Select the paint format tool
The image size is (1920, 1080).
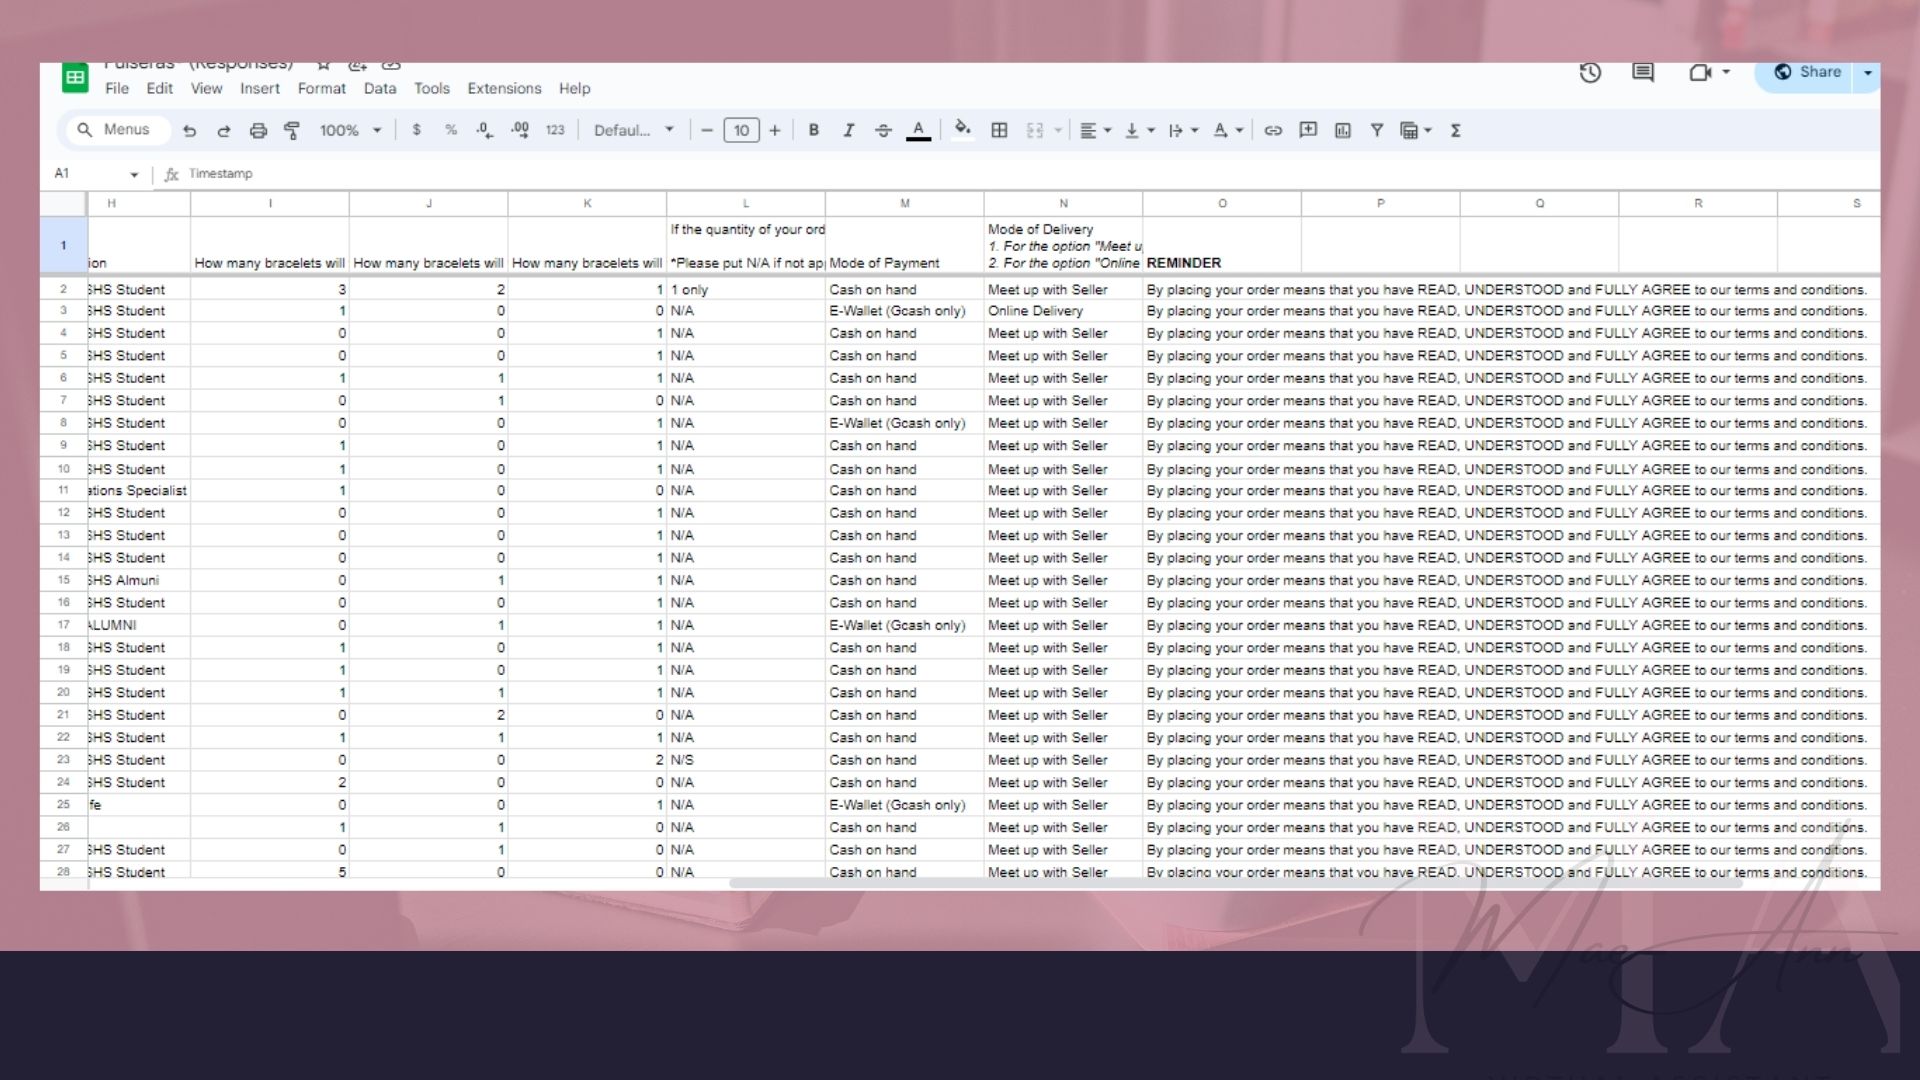(292, 130)
